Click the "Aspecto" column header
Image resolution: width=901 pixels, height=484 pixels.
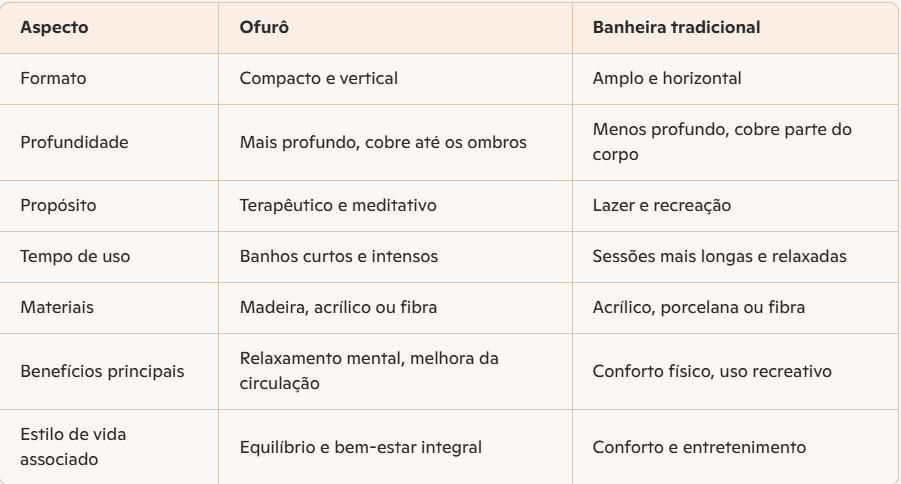(54, 28)
